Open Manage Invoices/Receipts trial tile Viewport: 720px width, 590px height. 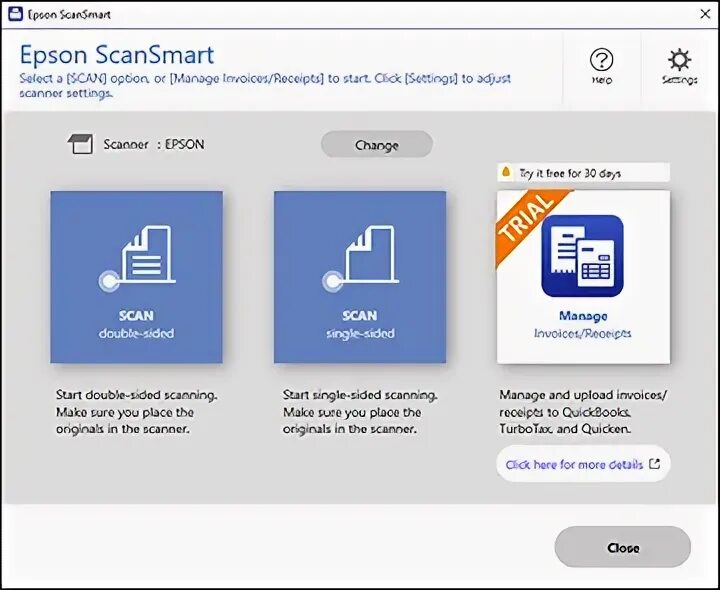click(x=583, y=277)
